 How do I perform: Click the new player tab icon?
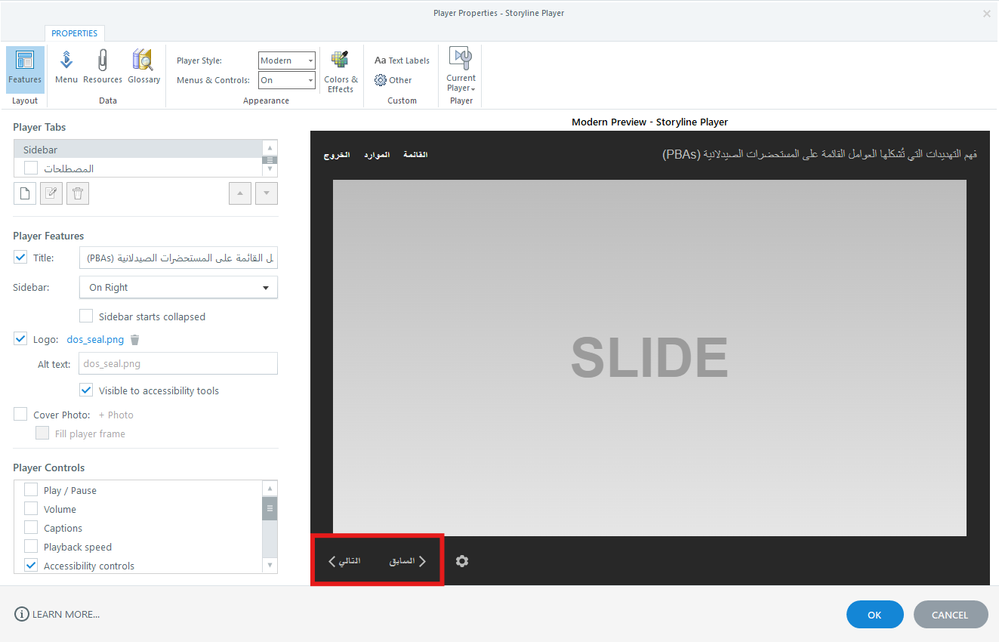coord(25,193)
